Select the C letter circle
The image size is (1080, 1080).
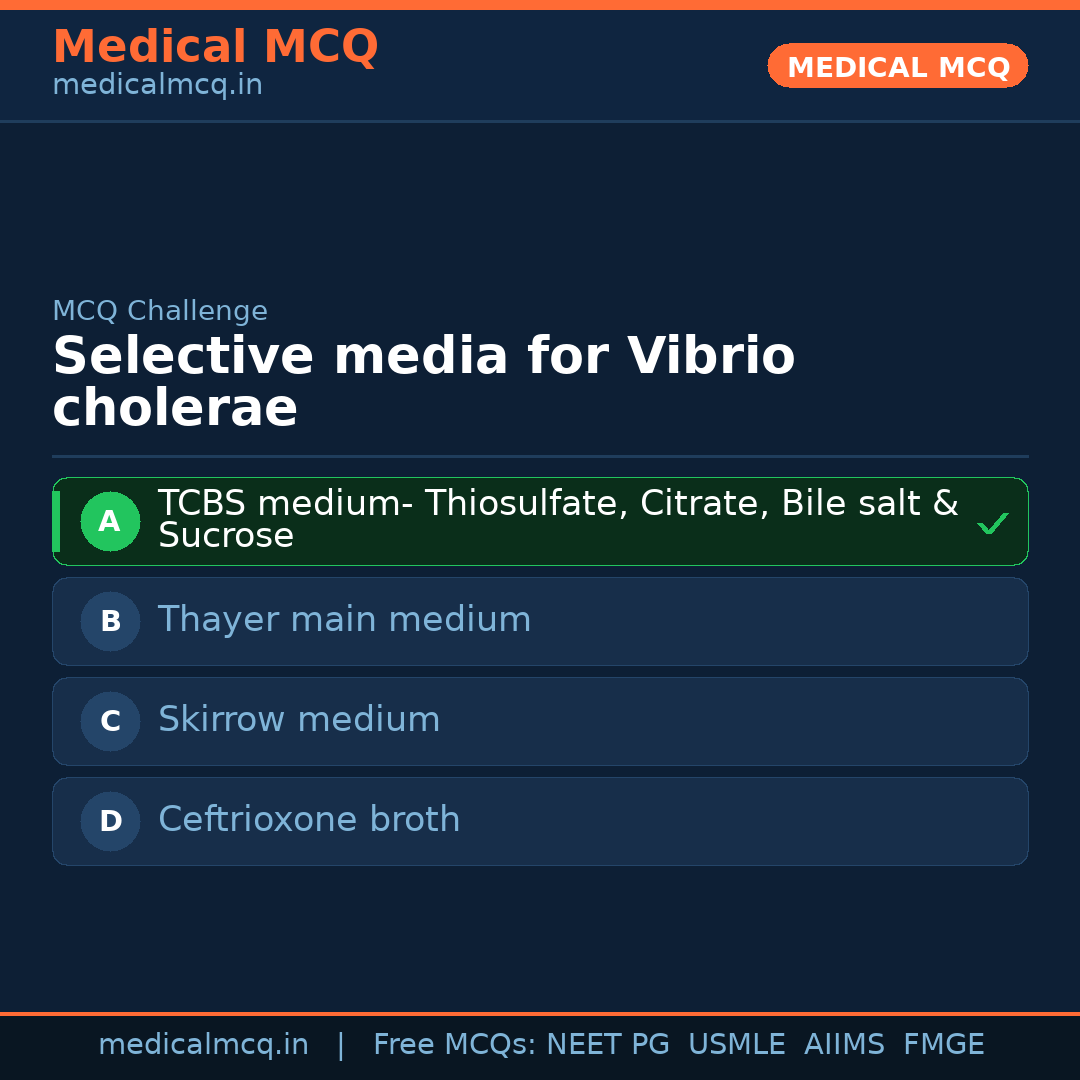(x=110, y=721)
